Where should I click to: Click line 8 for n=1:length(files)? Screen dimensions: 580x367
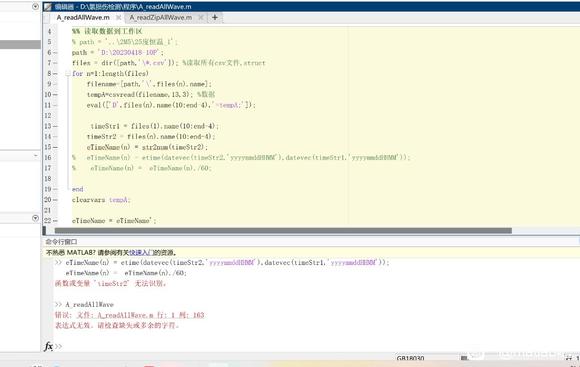[110, 74]
